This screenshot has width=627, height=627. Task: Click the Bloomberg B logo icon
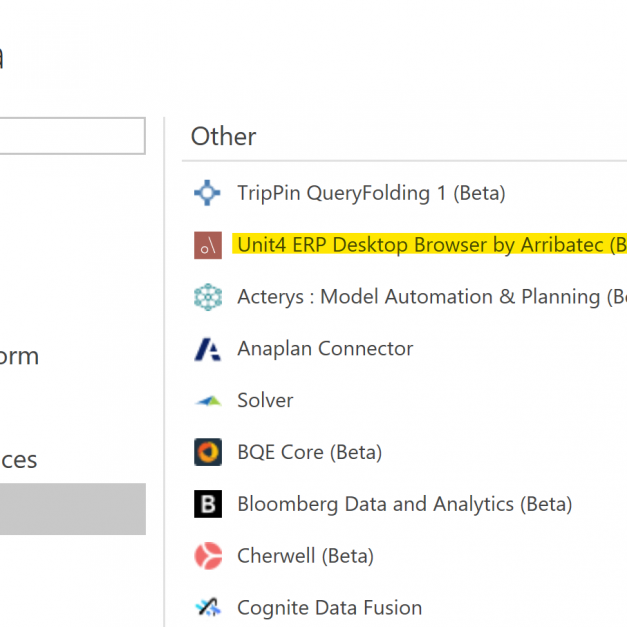point(208,504)
